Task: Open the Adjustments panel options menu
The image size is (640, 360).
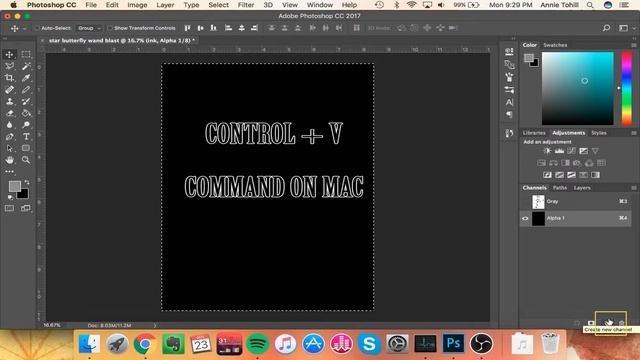Action: coord(634,133)
